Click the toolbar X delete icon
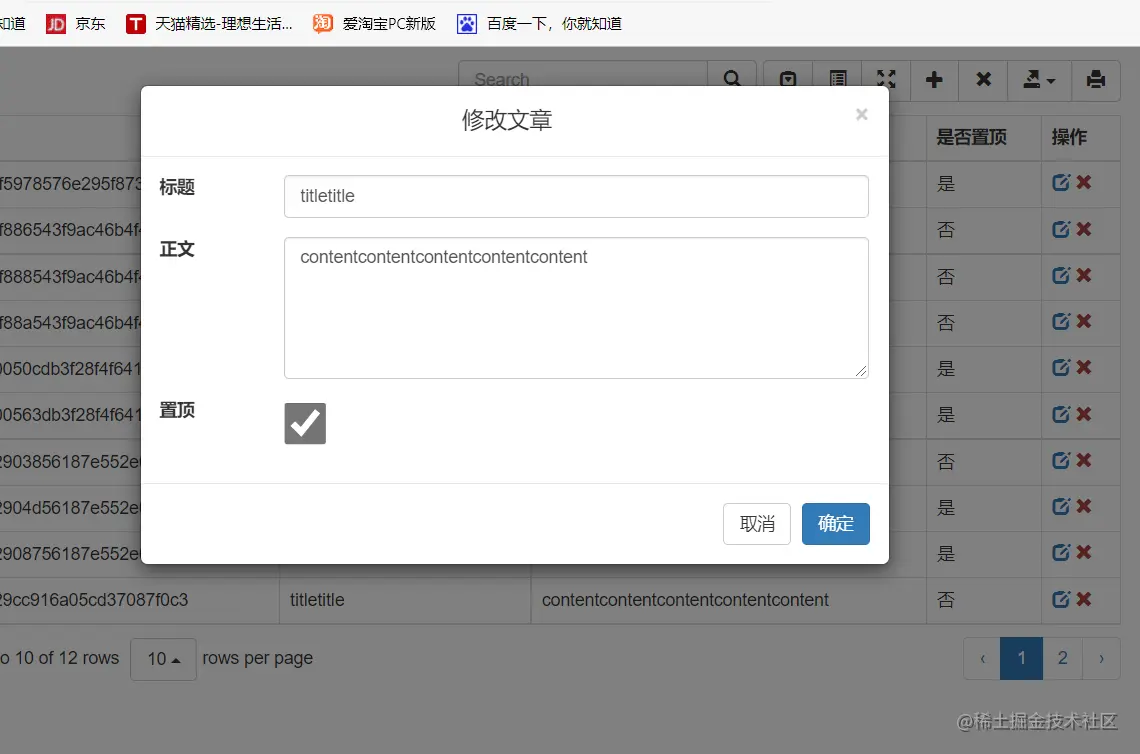The image size is (1140, 754). coord(983,79)
